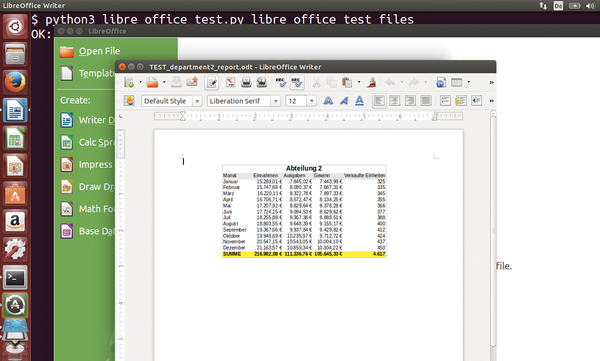Launch Firefox from the dock
600x361 pixels.
tap(15, 82)
